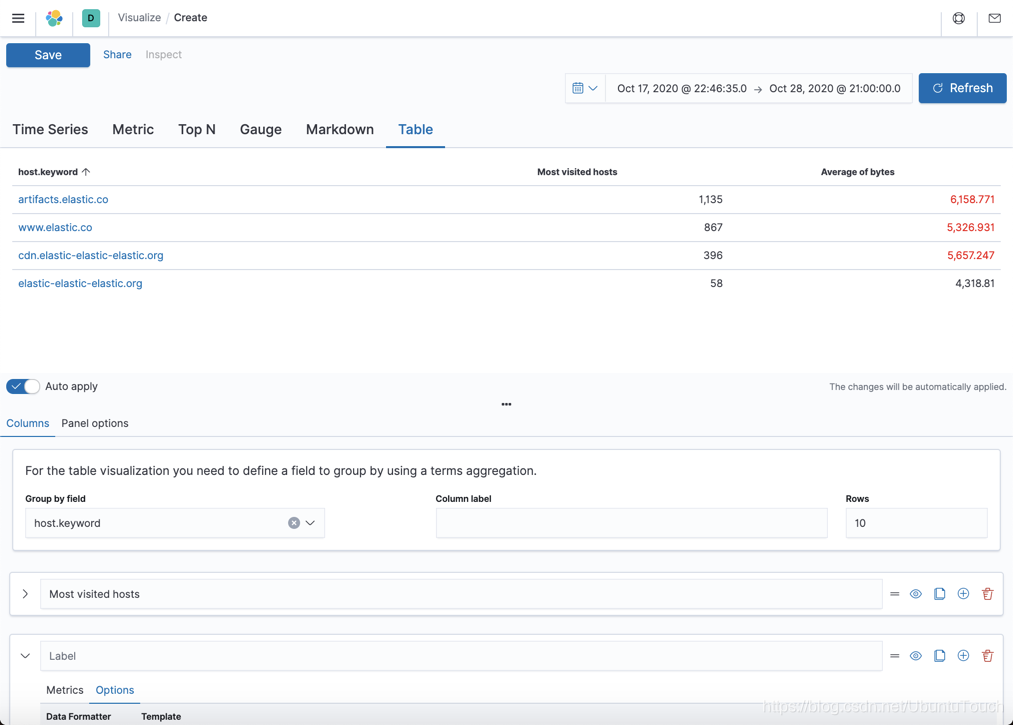Click the 396 visits cell
The width and height of the screenshot is (1013, 725).
coord(713,255)
